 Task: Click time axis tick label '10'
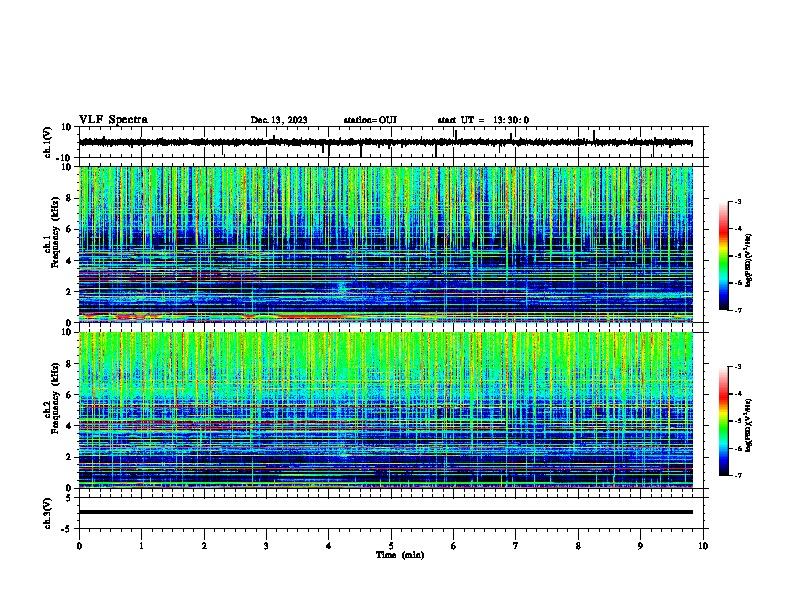pos(703,546)
